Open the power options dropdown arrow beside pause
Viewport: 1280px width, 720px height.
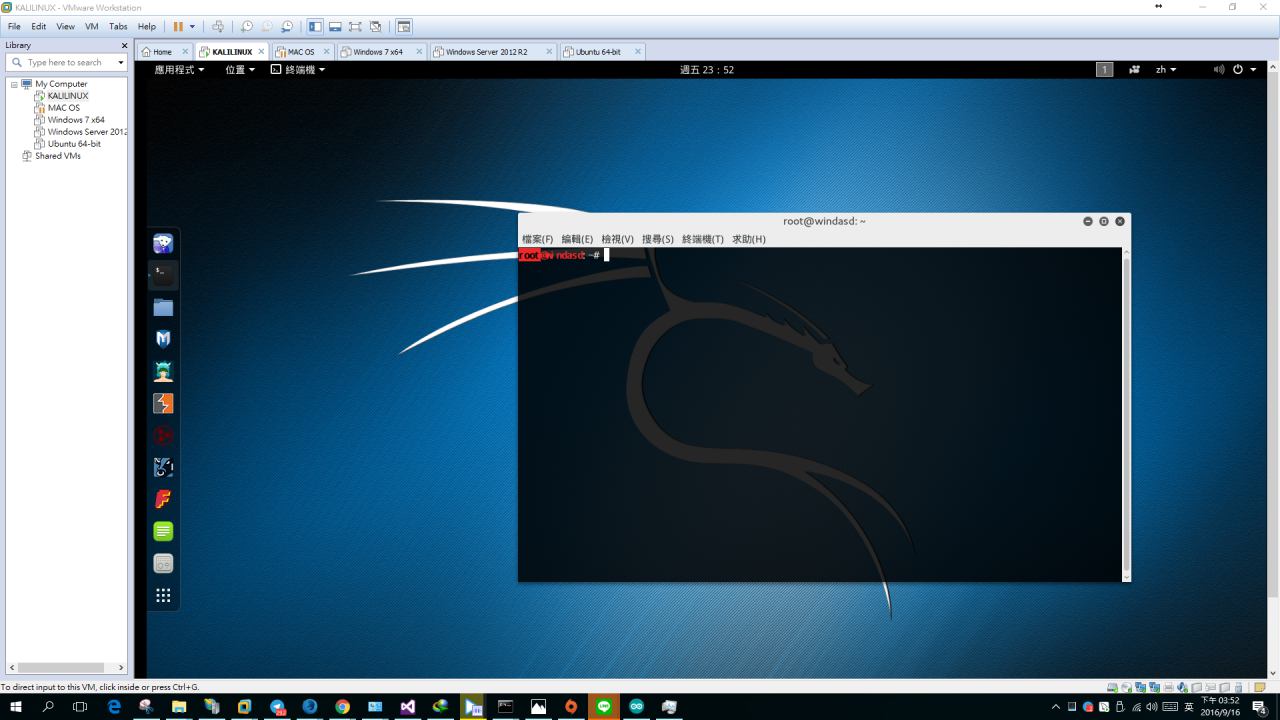click(192, 26)
